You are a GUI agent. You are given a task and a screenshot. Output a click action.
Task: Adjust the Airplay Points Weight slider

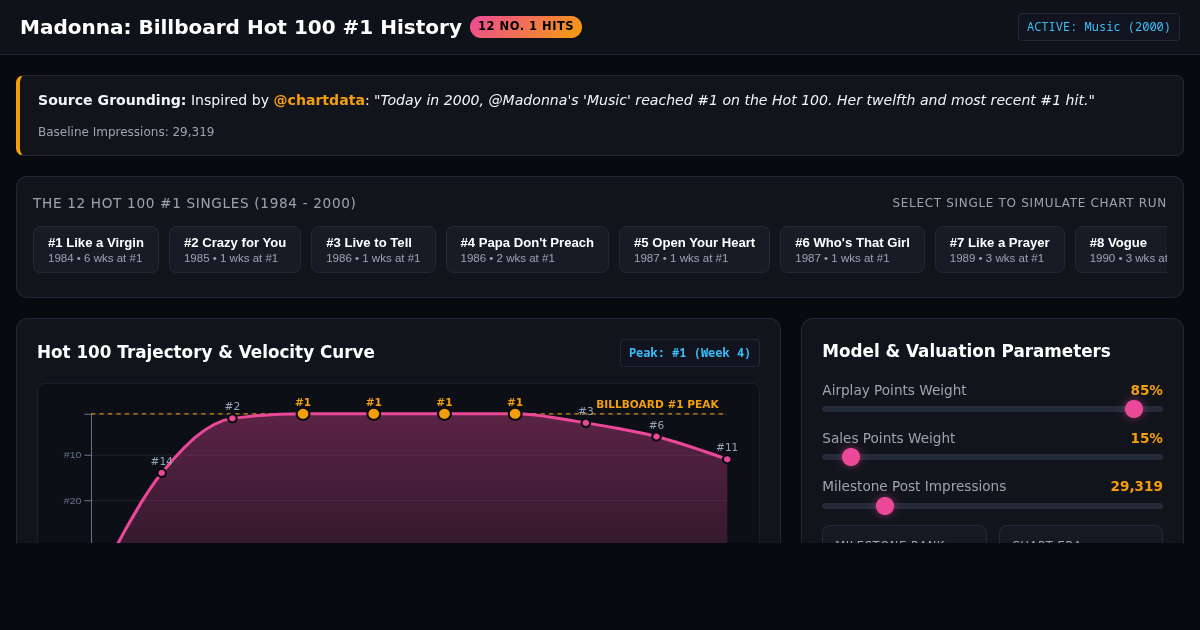click(x=992, y=409)
